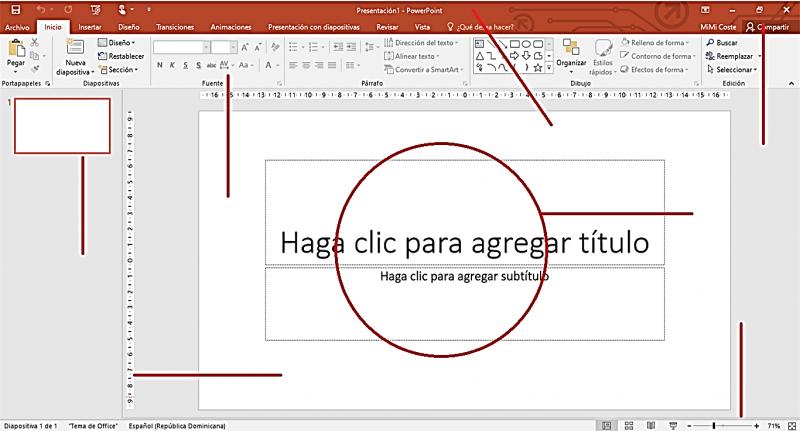Fit slide to current window icon
Image resolution: width=800 pixels, height=431 pixels.
pyautogui.click(x=792, y=425)
